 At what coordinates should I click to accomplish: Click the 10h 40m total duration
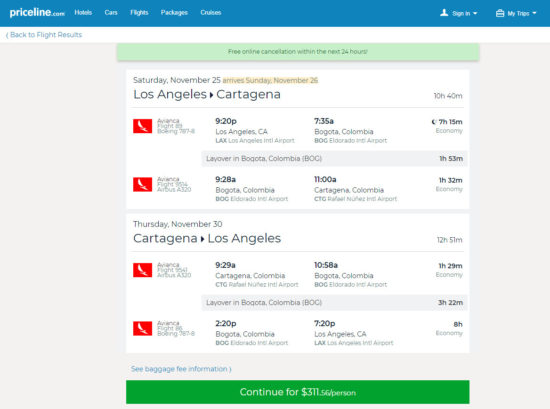click(x=448, y=96)
